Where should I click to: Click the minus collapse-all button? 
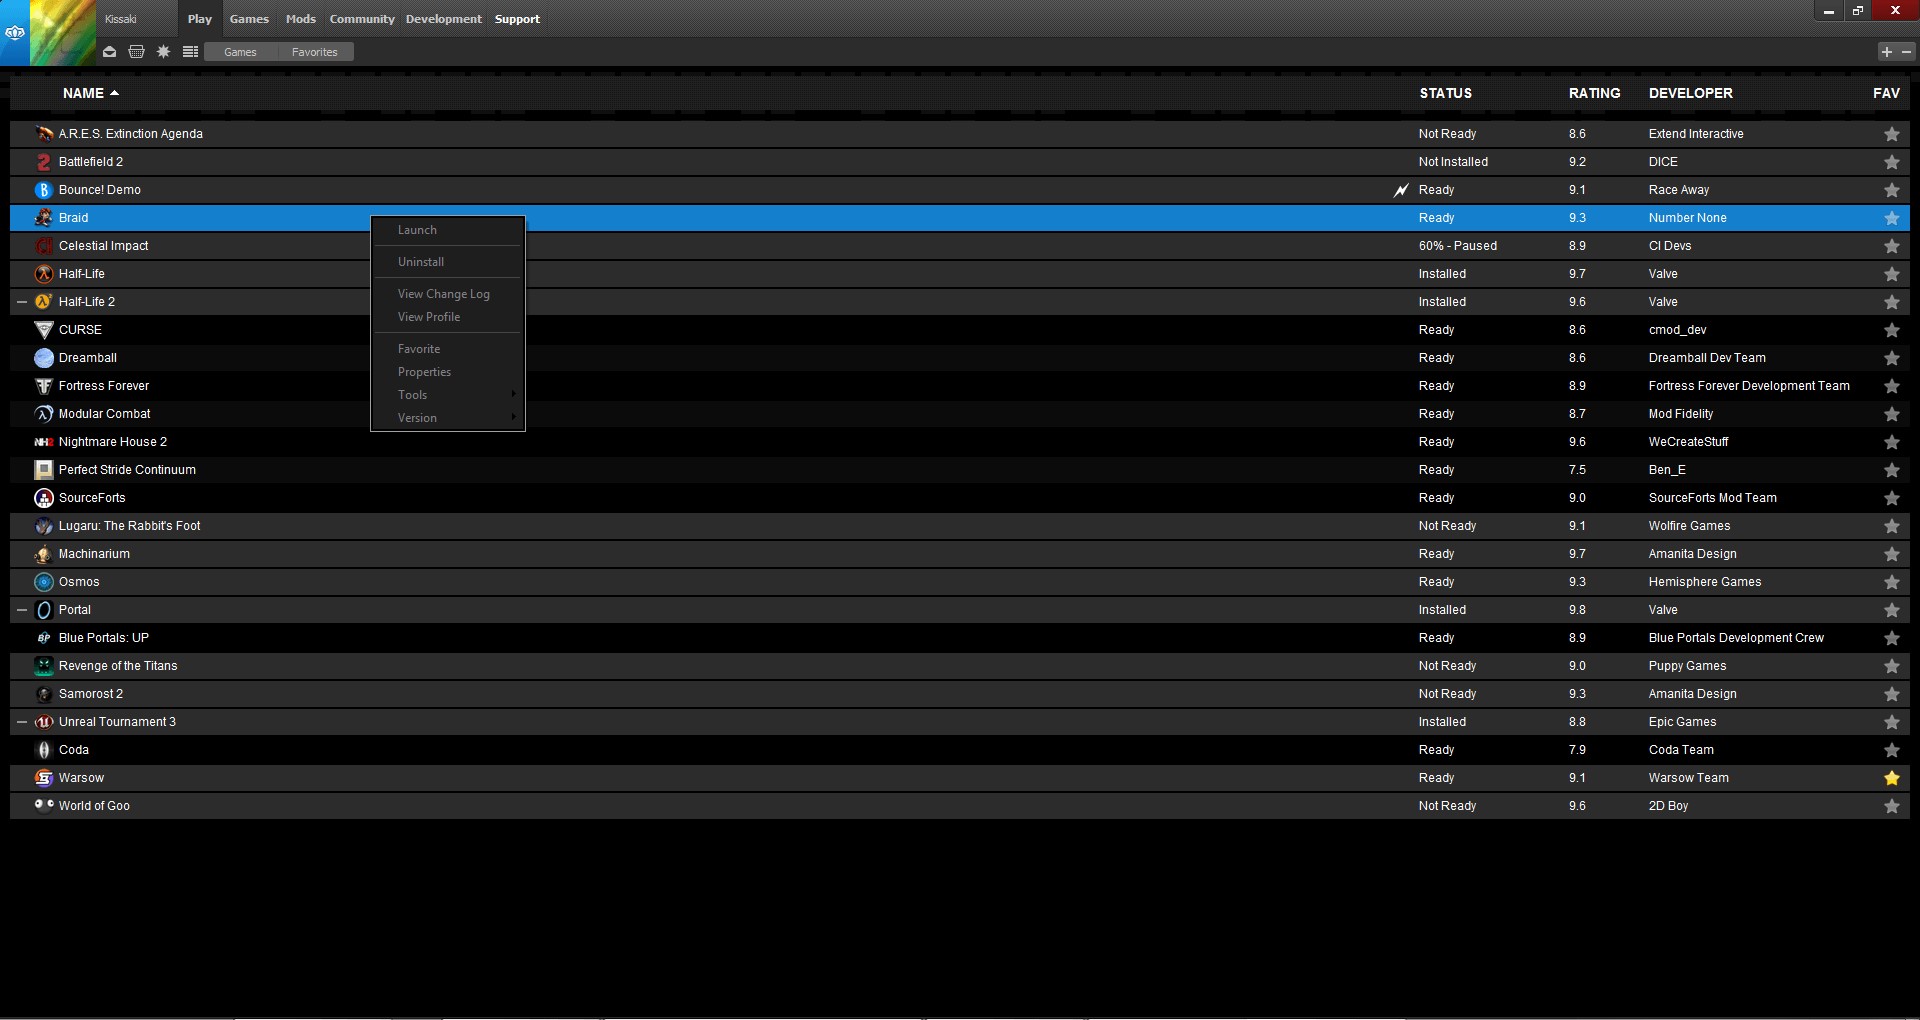1906,52
